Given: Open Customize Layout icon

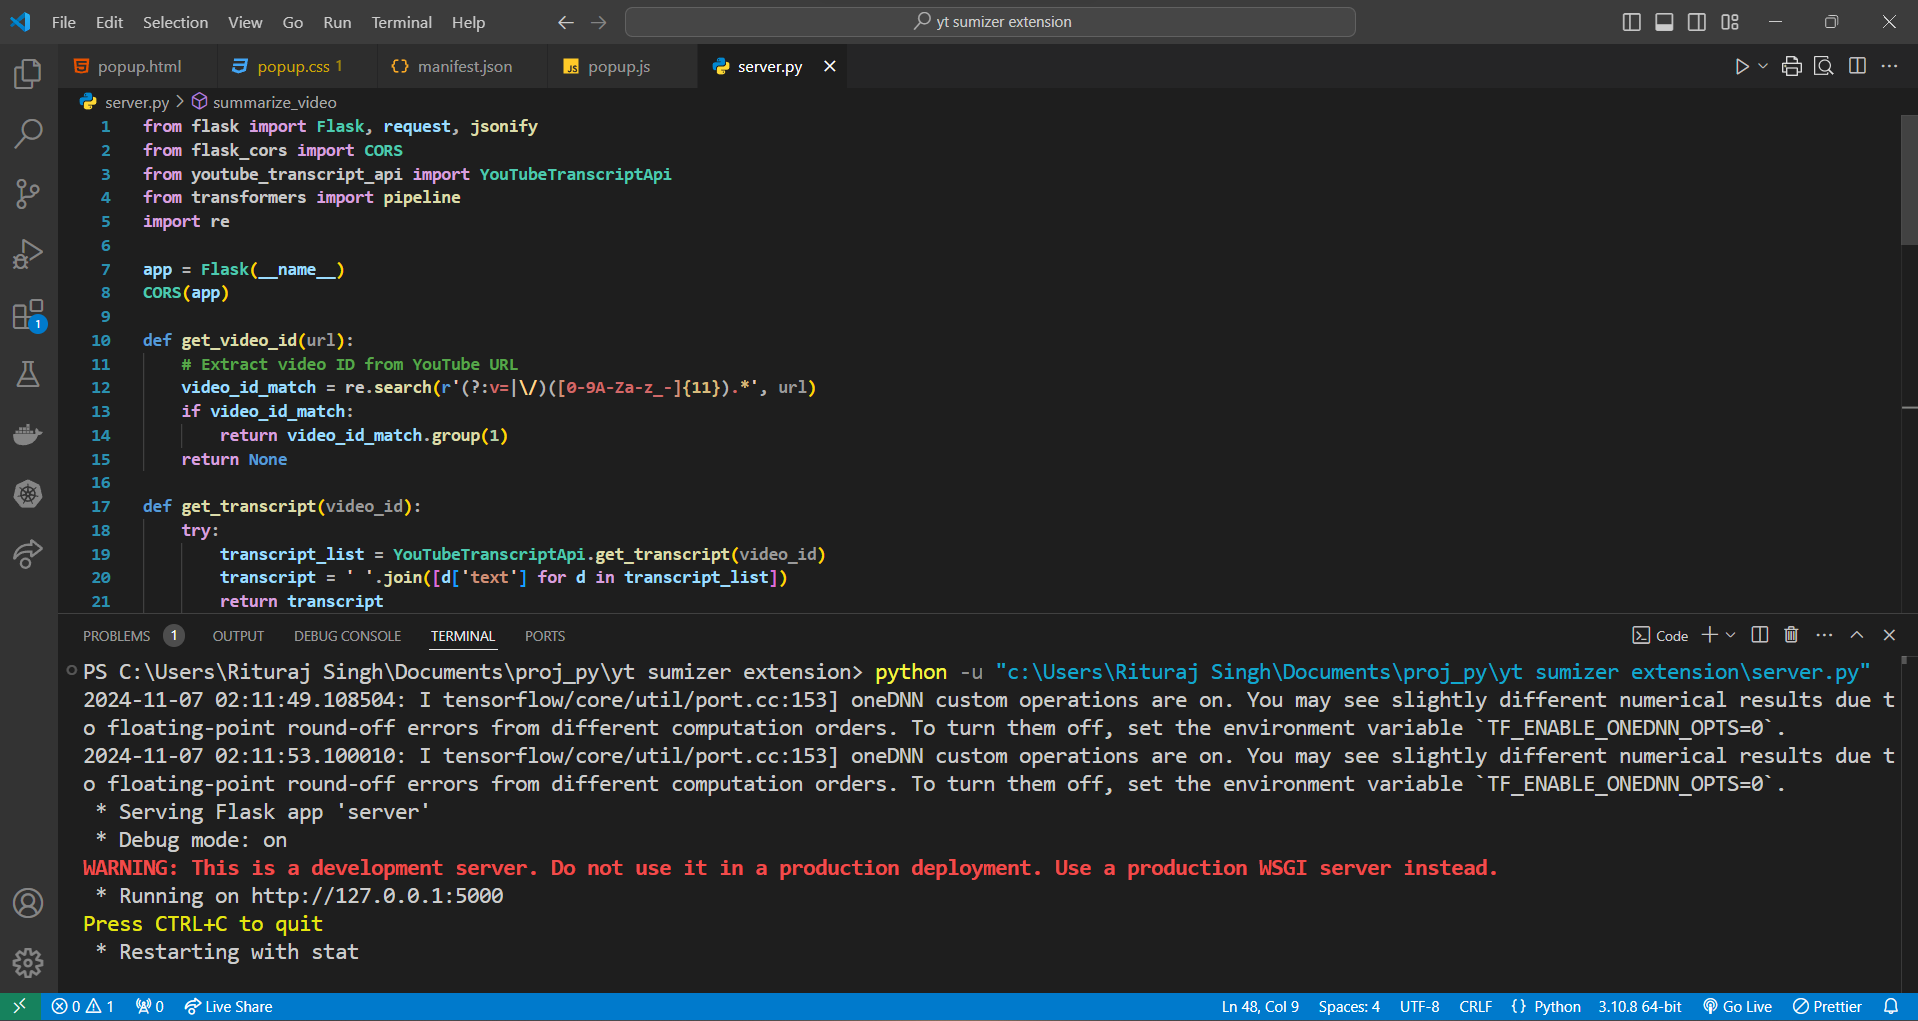Looking at the screenshot, I should point(1730,22).
